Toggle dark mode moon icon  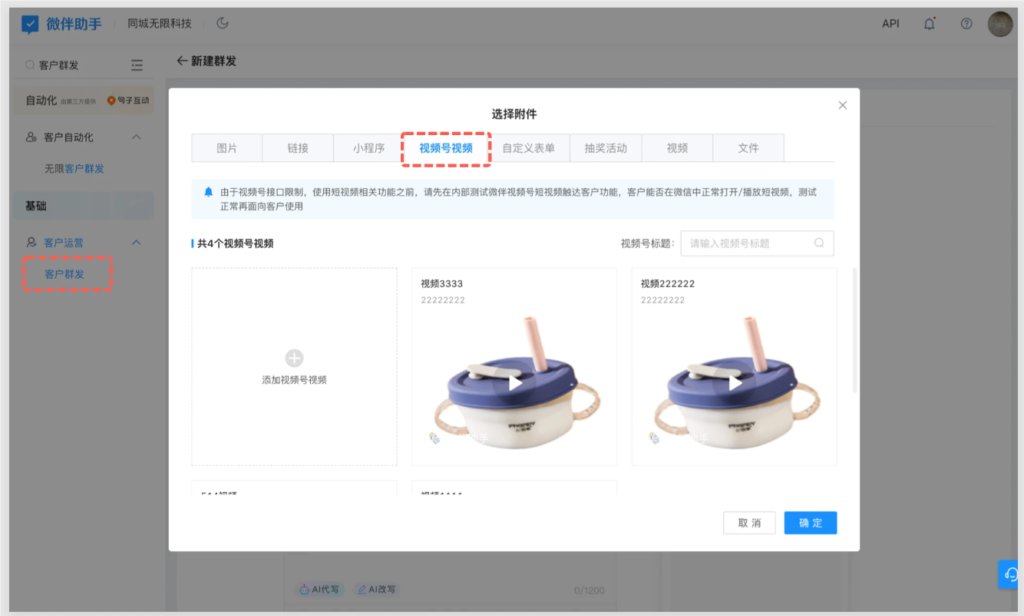click(222, 23)
